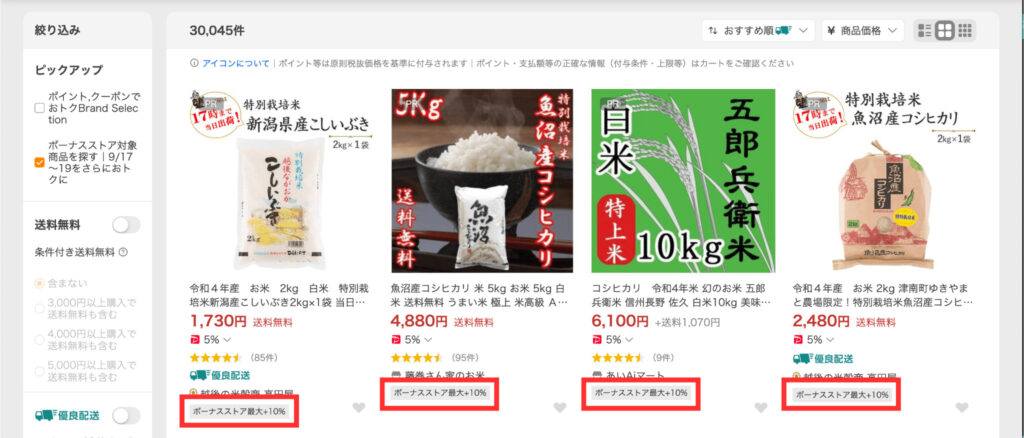Check ポイント,クーポンでおトクBrand Selection box

click(x=40, y=108)
